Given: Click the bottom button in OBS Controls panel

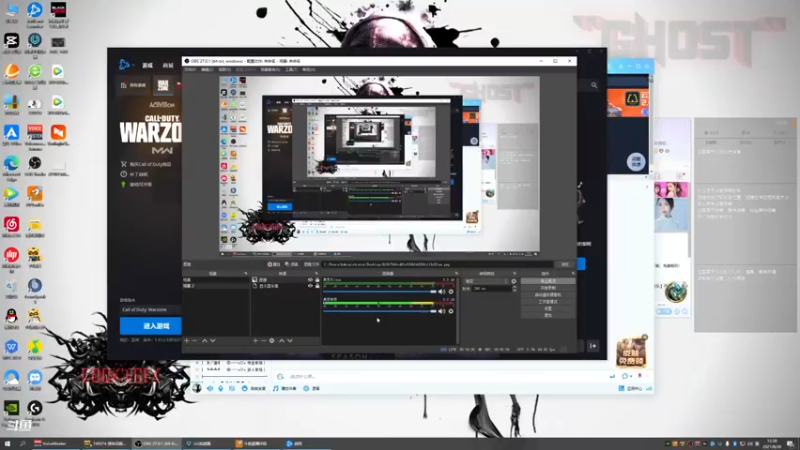Looking at the screenshot, I should click(x=548, y=315).
